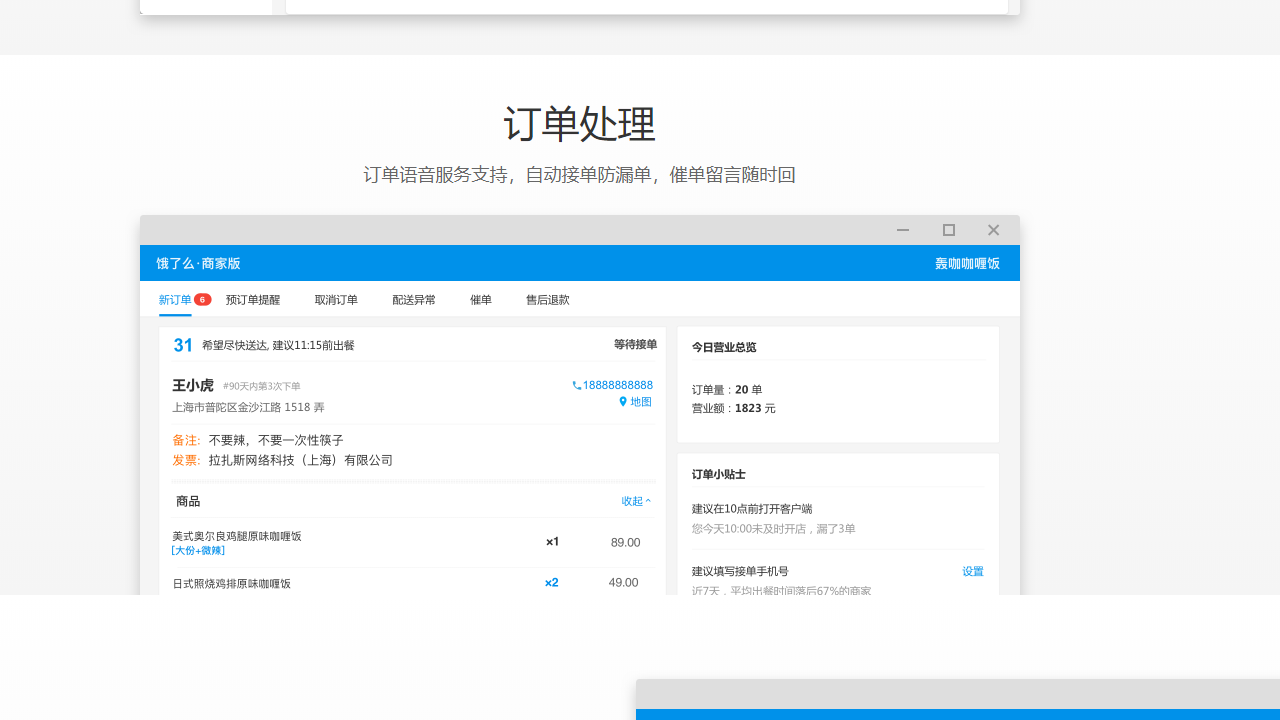
Task: Click the phone icon beside 18888888888
Action: pyautogui.click(x=576, y=386)
